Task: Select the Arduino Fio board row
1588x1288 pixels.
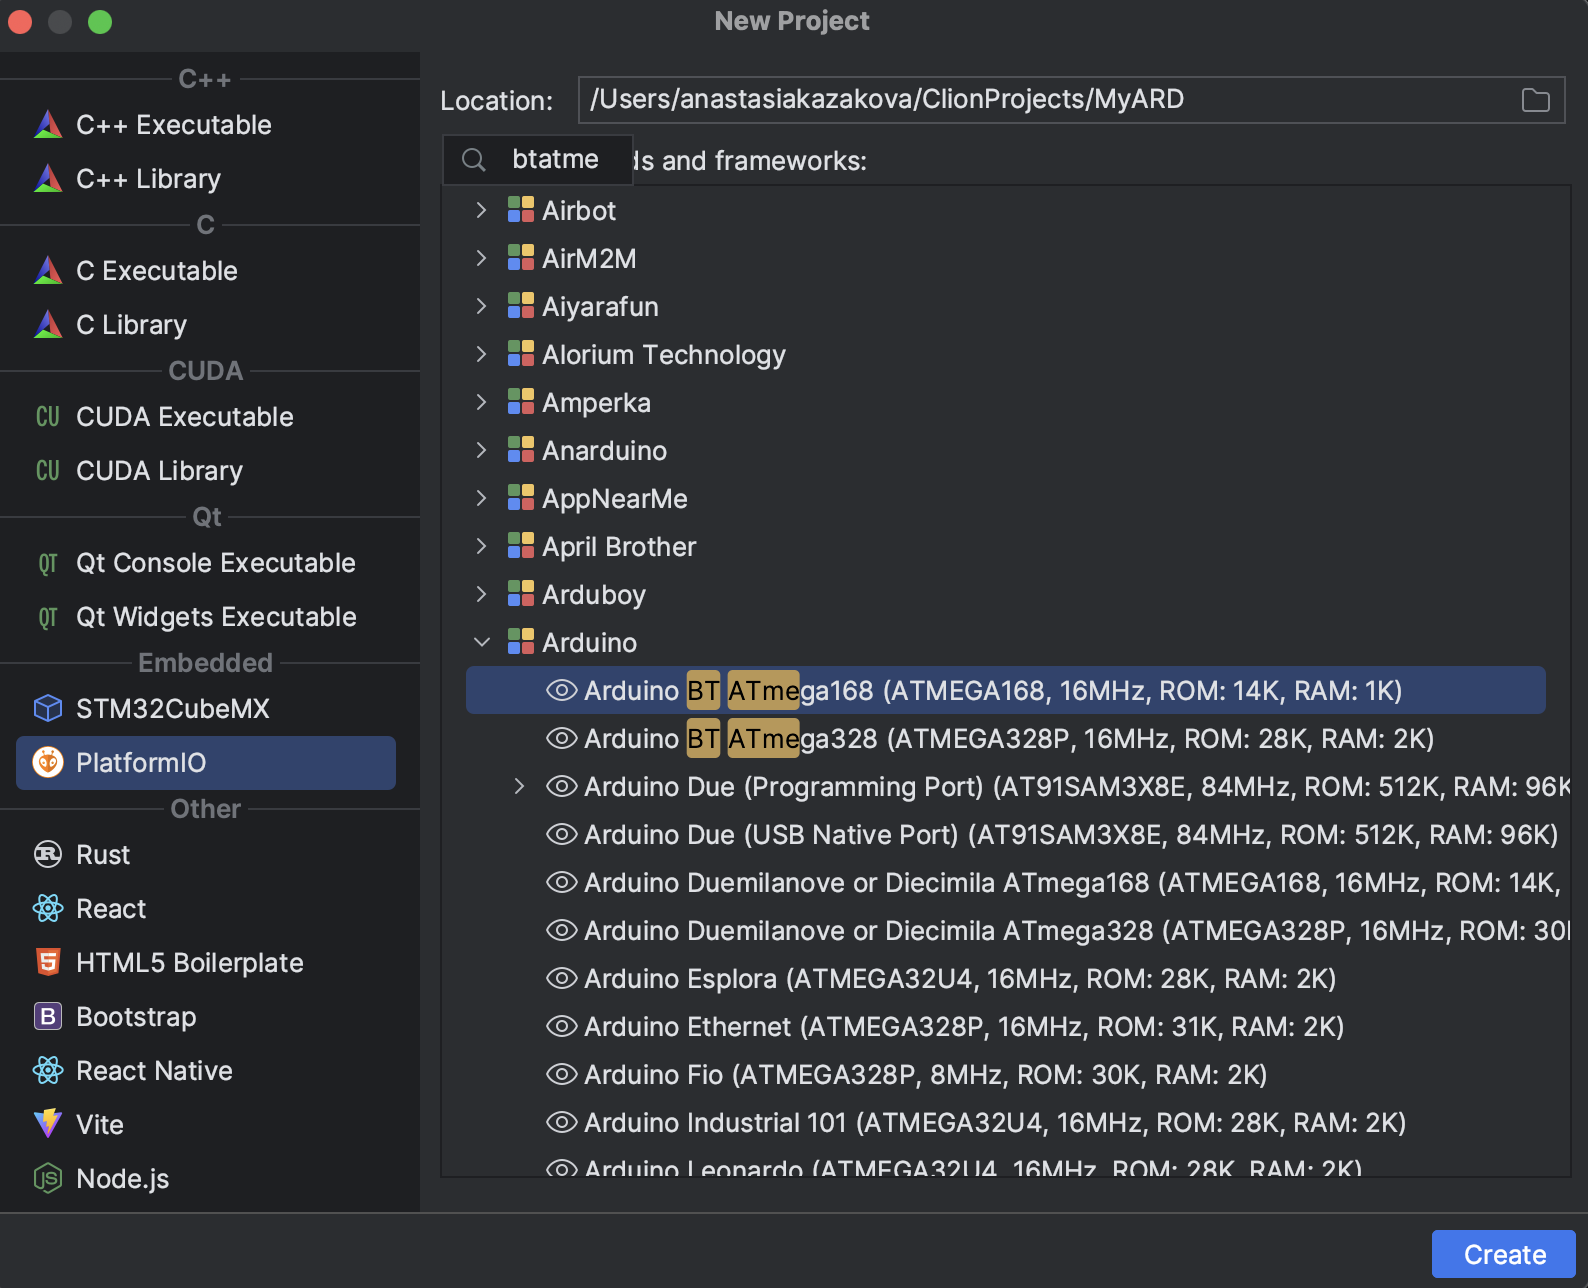Action: click(x=1006, y=1074)
